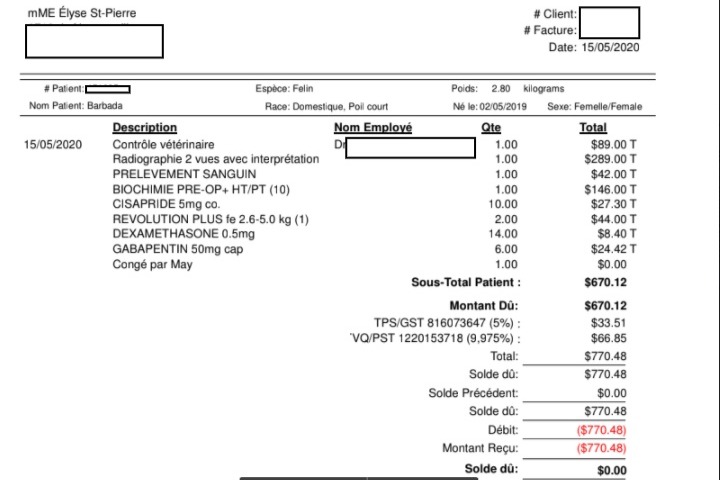The image size is (720, 480).
Task: Select the 'Congé par May' line
Action: click(152, 265)
